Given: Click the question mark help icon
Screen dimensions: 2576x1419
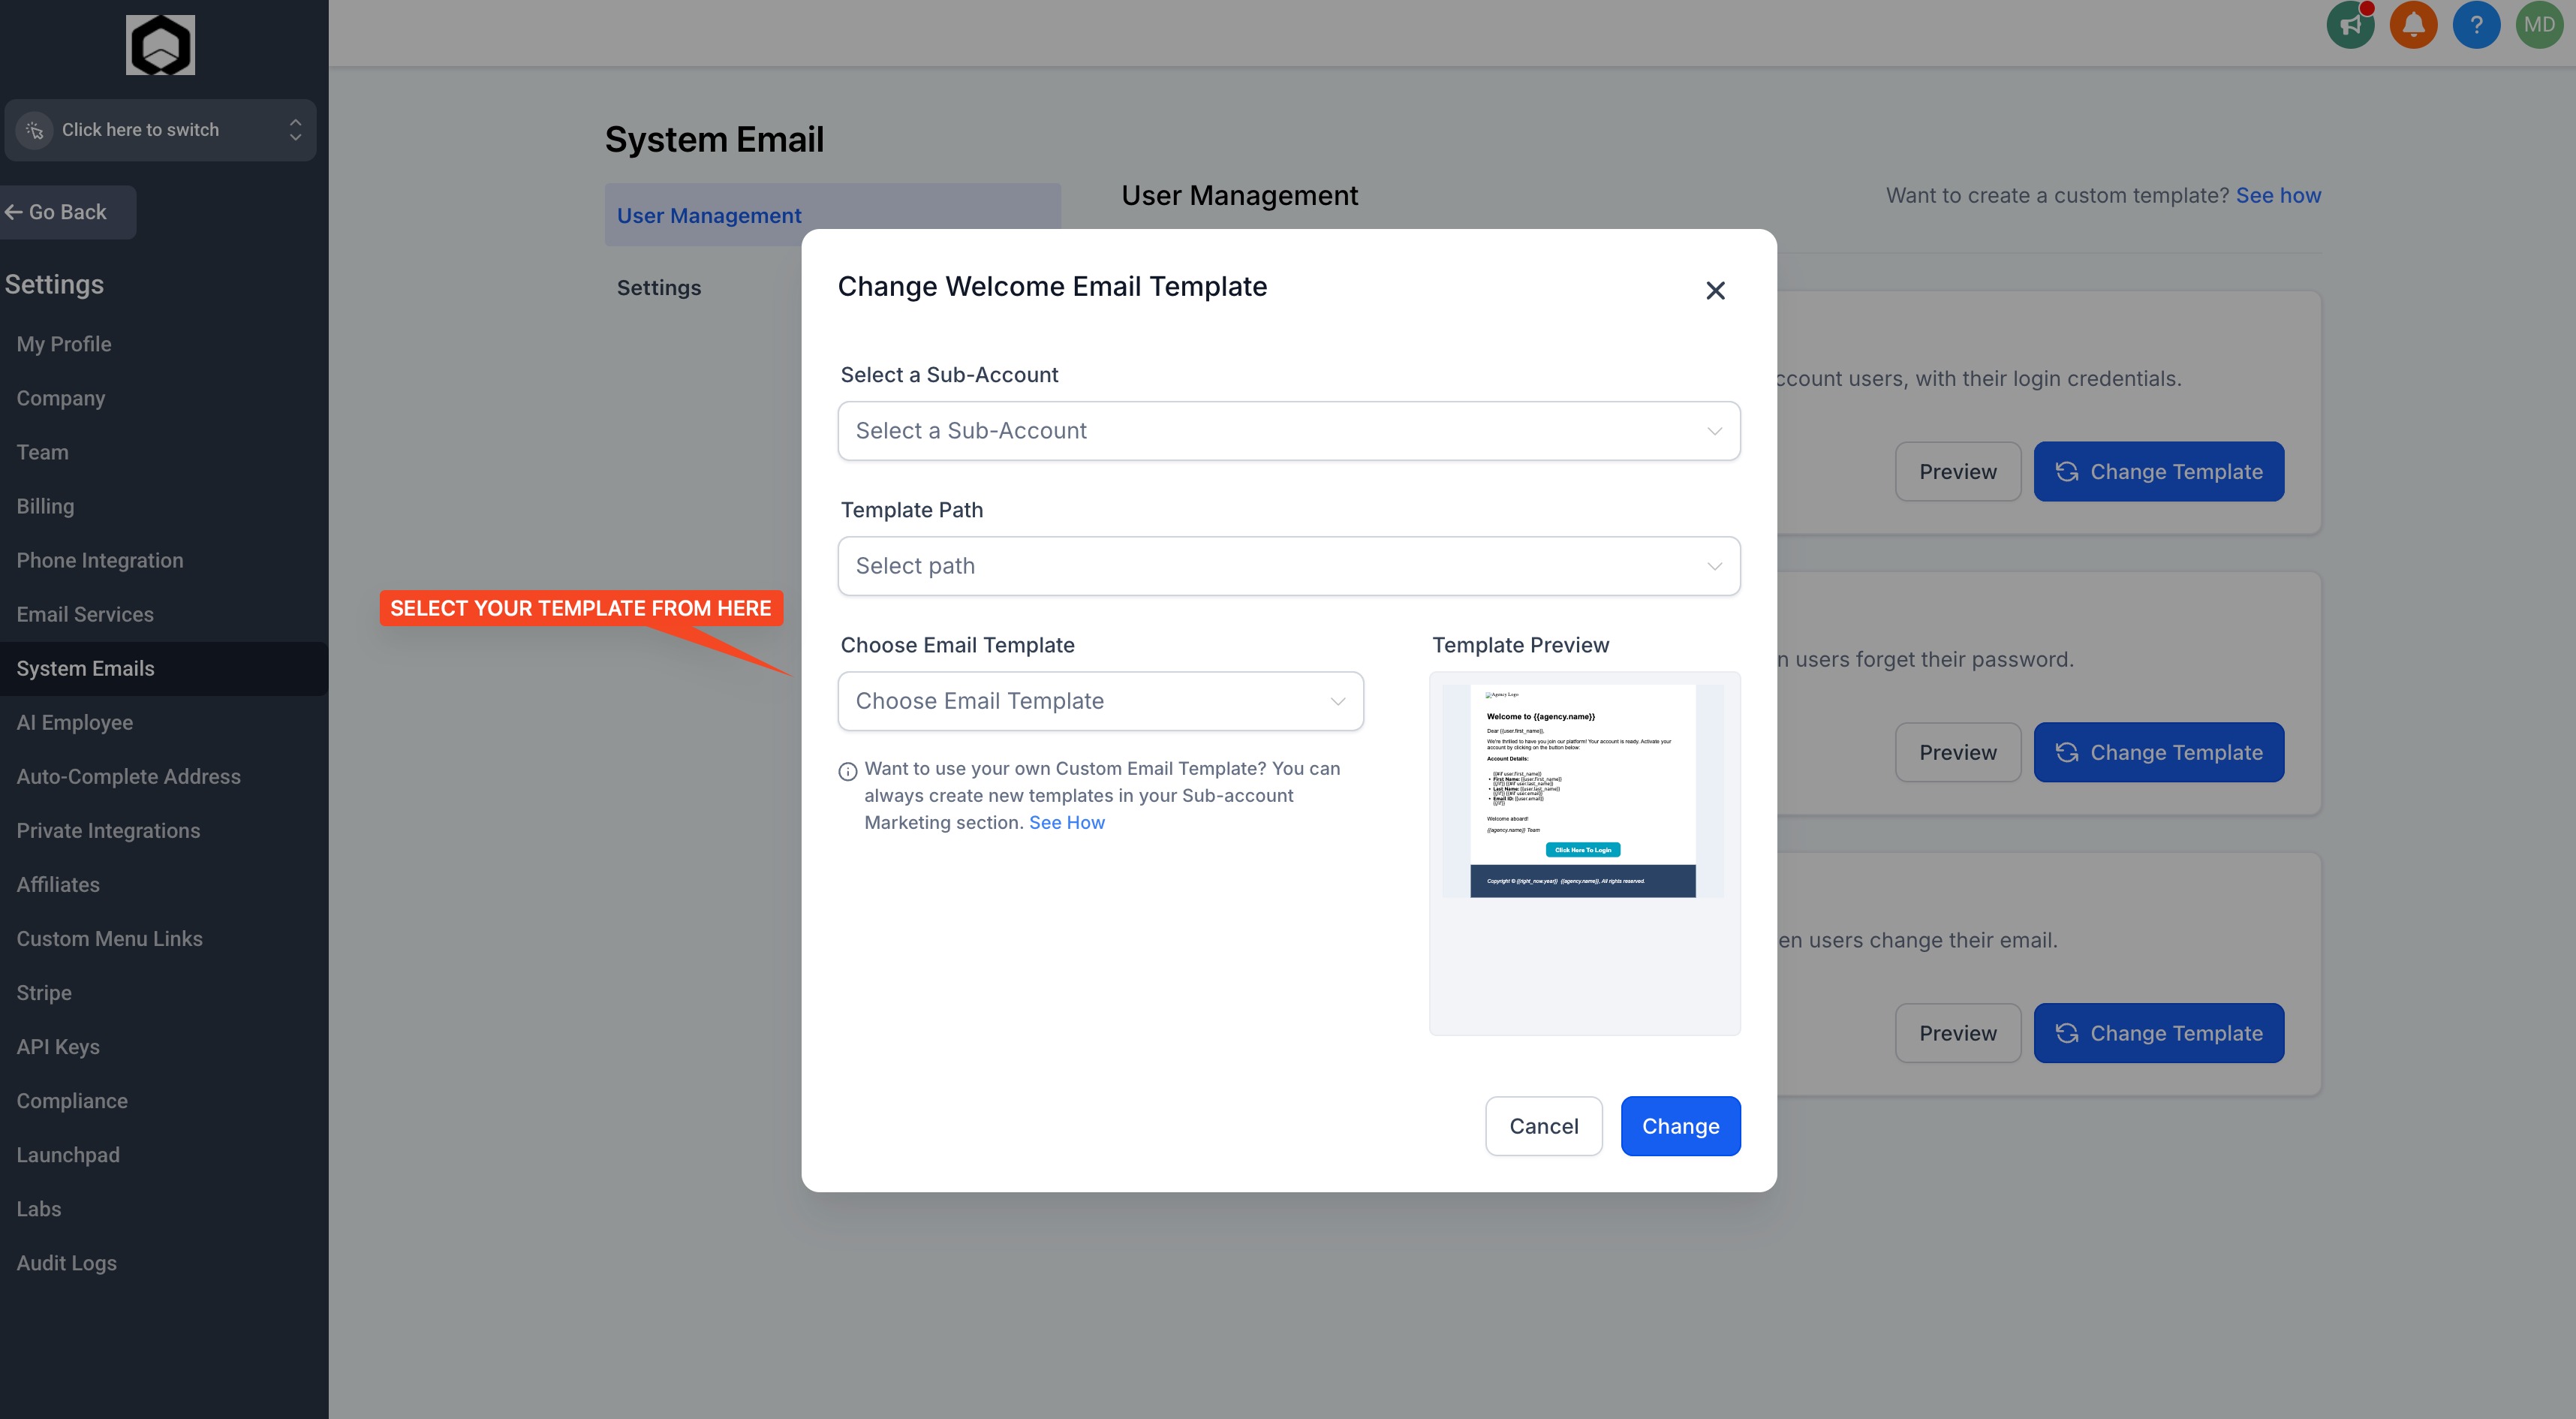Looking at the screenshot, I should 2476,25.
